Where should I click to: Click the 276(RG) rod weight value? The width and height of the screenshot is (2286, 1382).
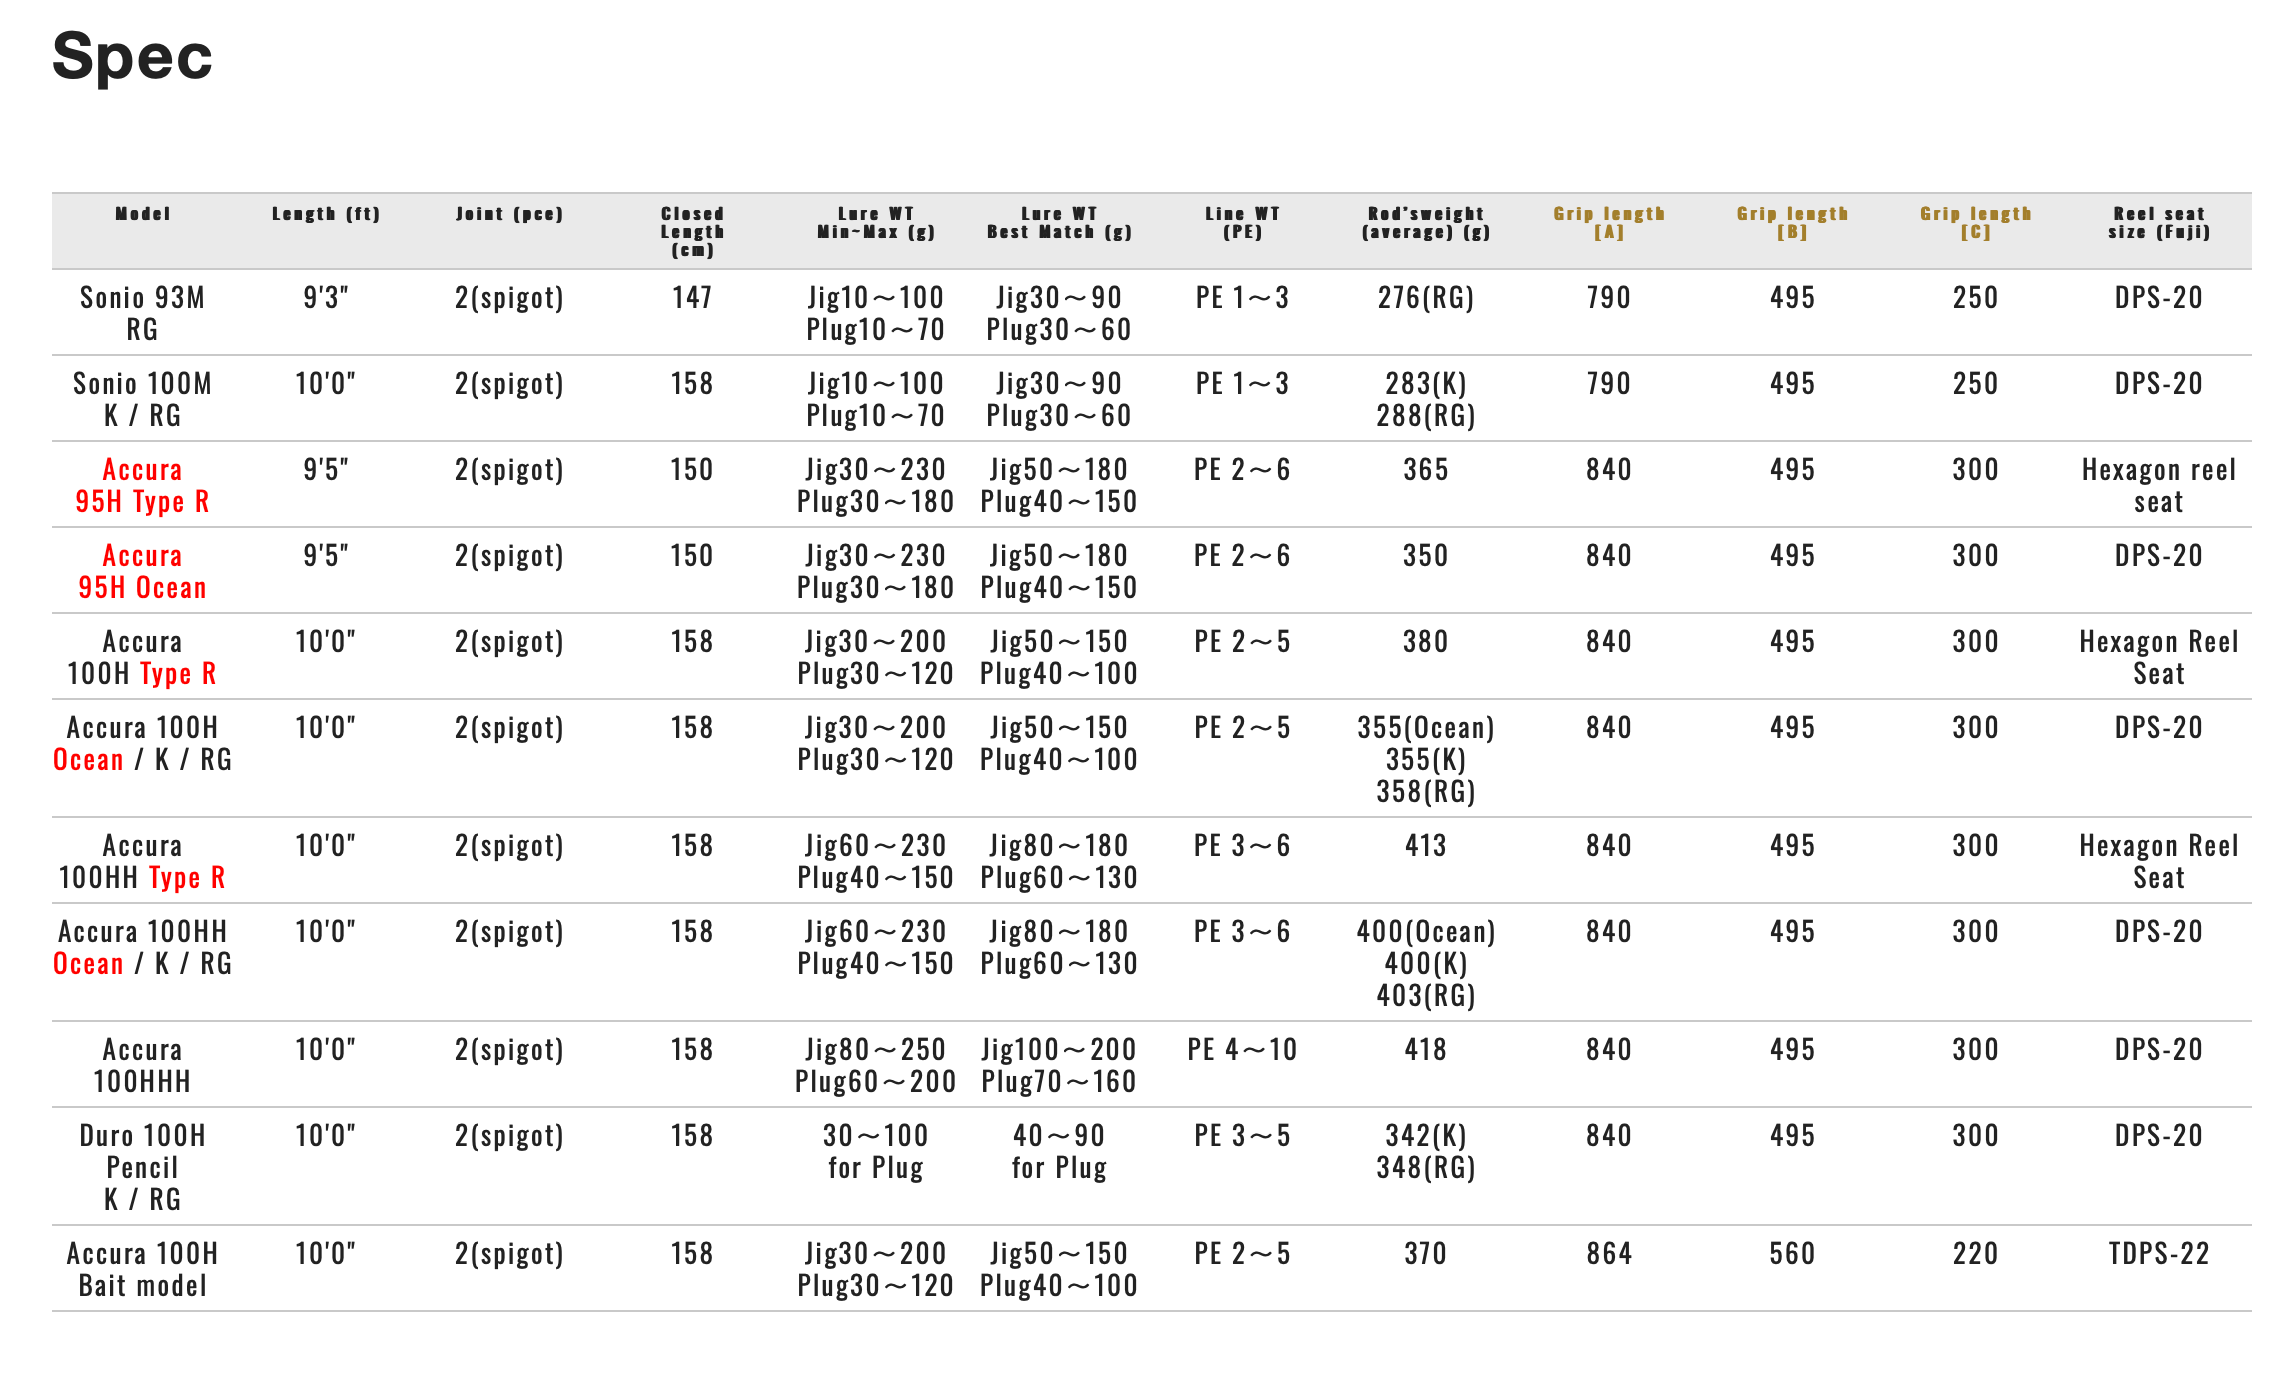(x=1426, y=297)
